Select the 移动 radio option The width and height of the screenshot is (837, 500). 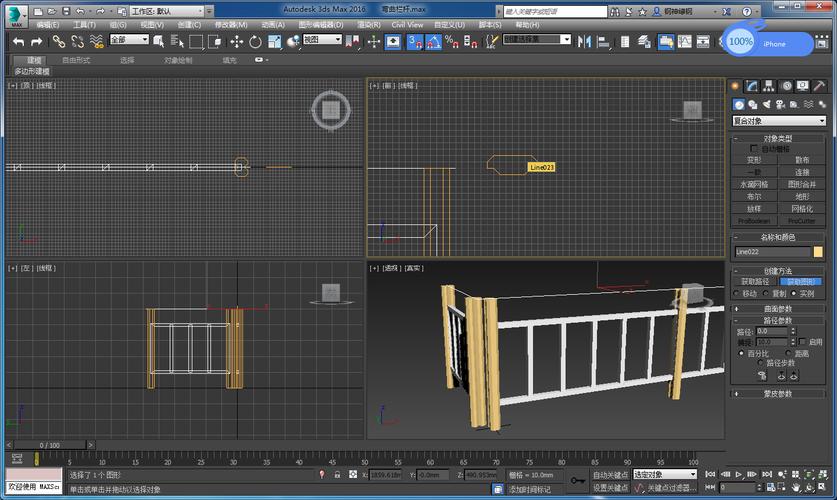pyautogui.click(x=738, y=294)
